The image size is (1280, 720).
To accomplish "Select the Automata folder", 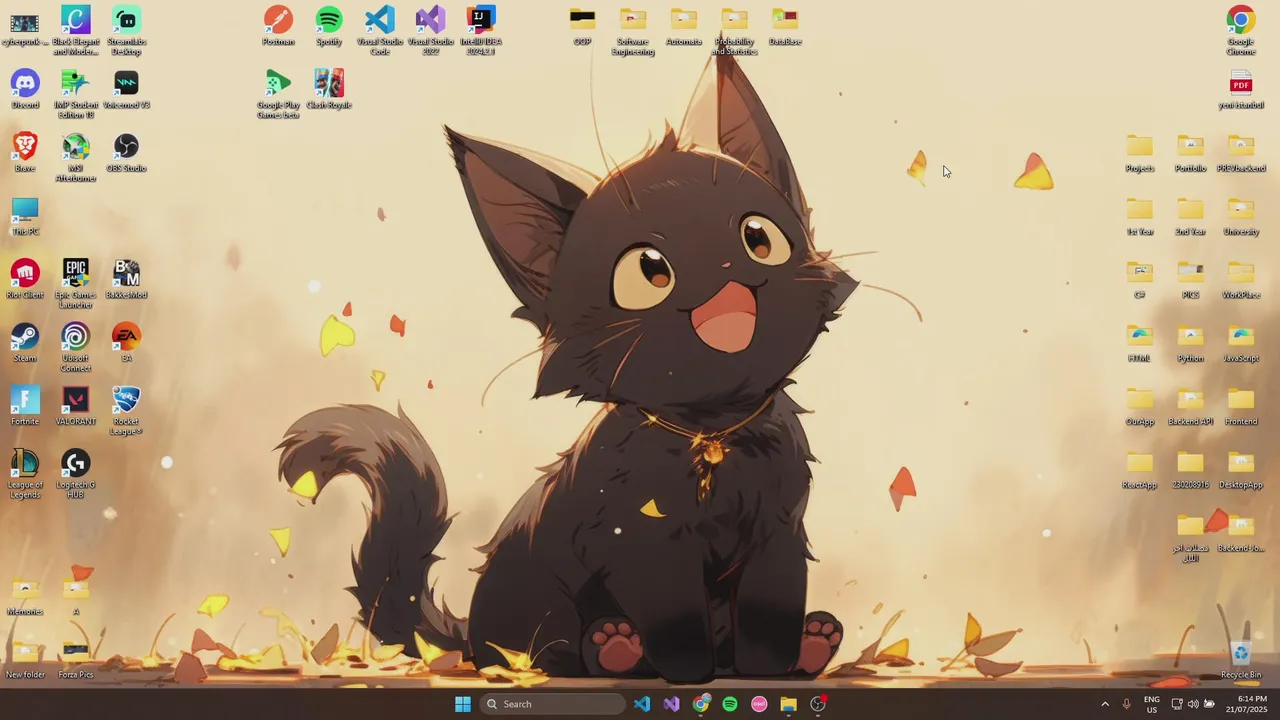I will [x=684, y=27].
